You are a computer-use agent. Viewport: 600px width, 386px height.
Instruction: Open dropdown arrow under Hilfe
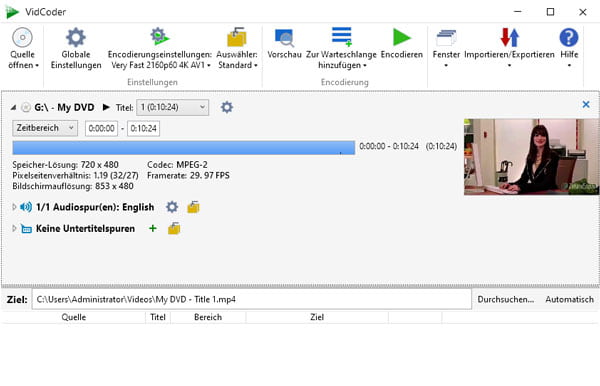[x=569, y=65]
